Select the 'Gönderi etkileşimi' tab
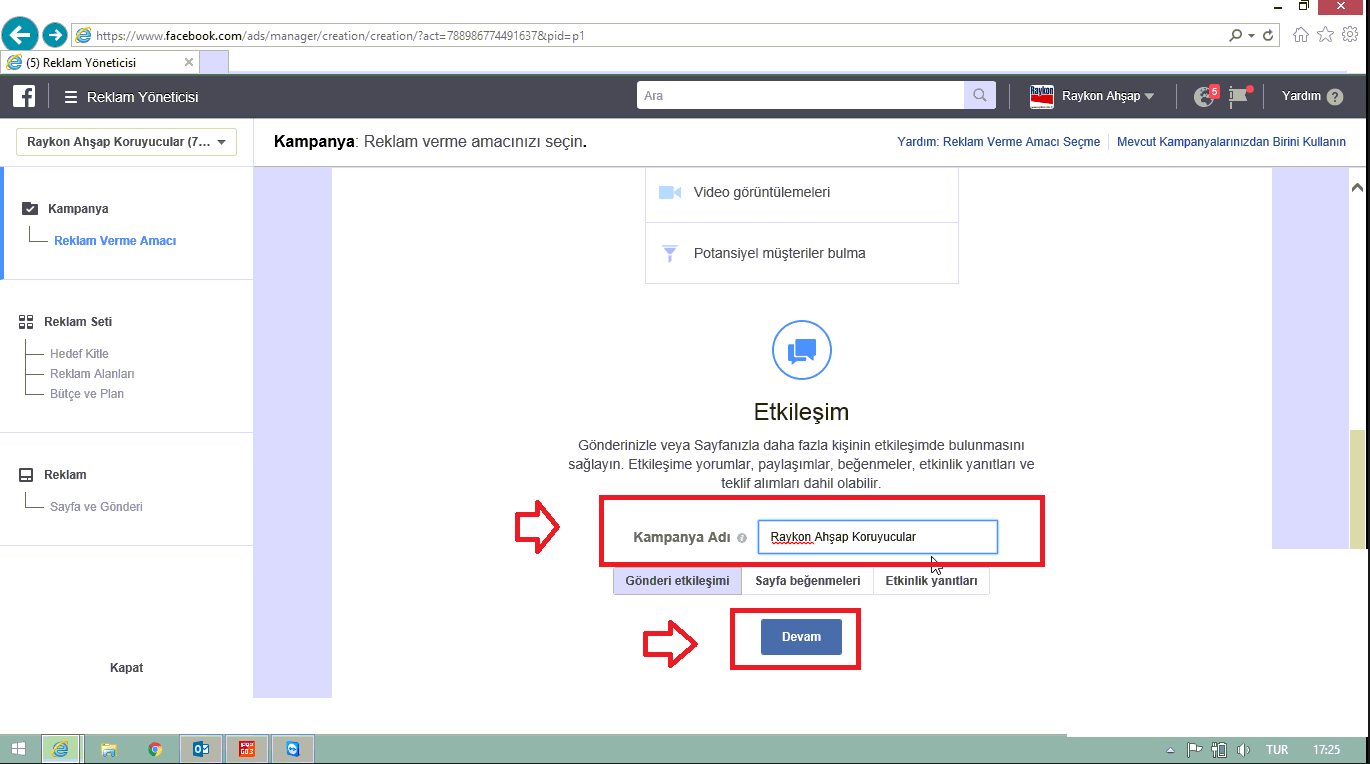The width and height of the screenshot is (1370, 764). tap(677, 581)
